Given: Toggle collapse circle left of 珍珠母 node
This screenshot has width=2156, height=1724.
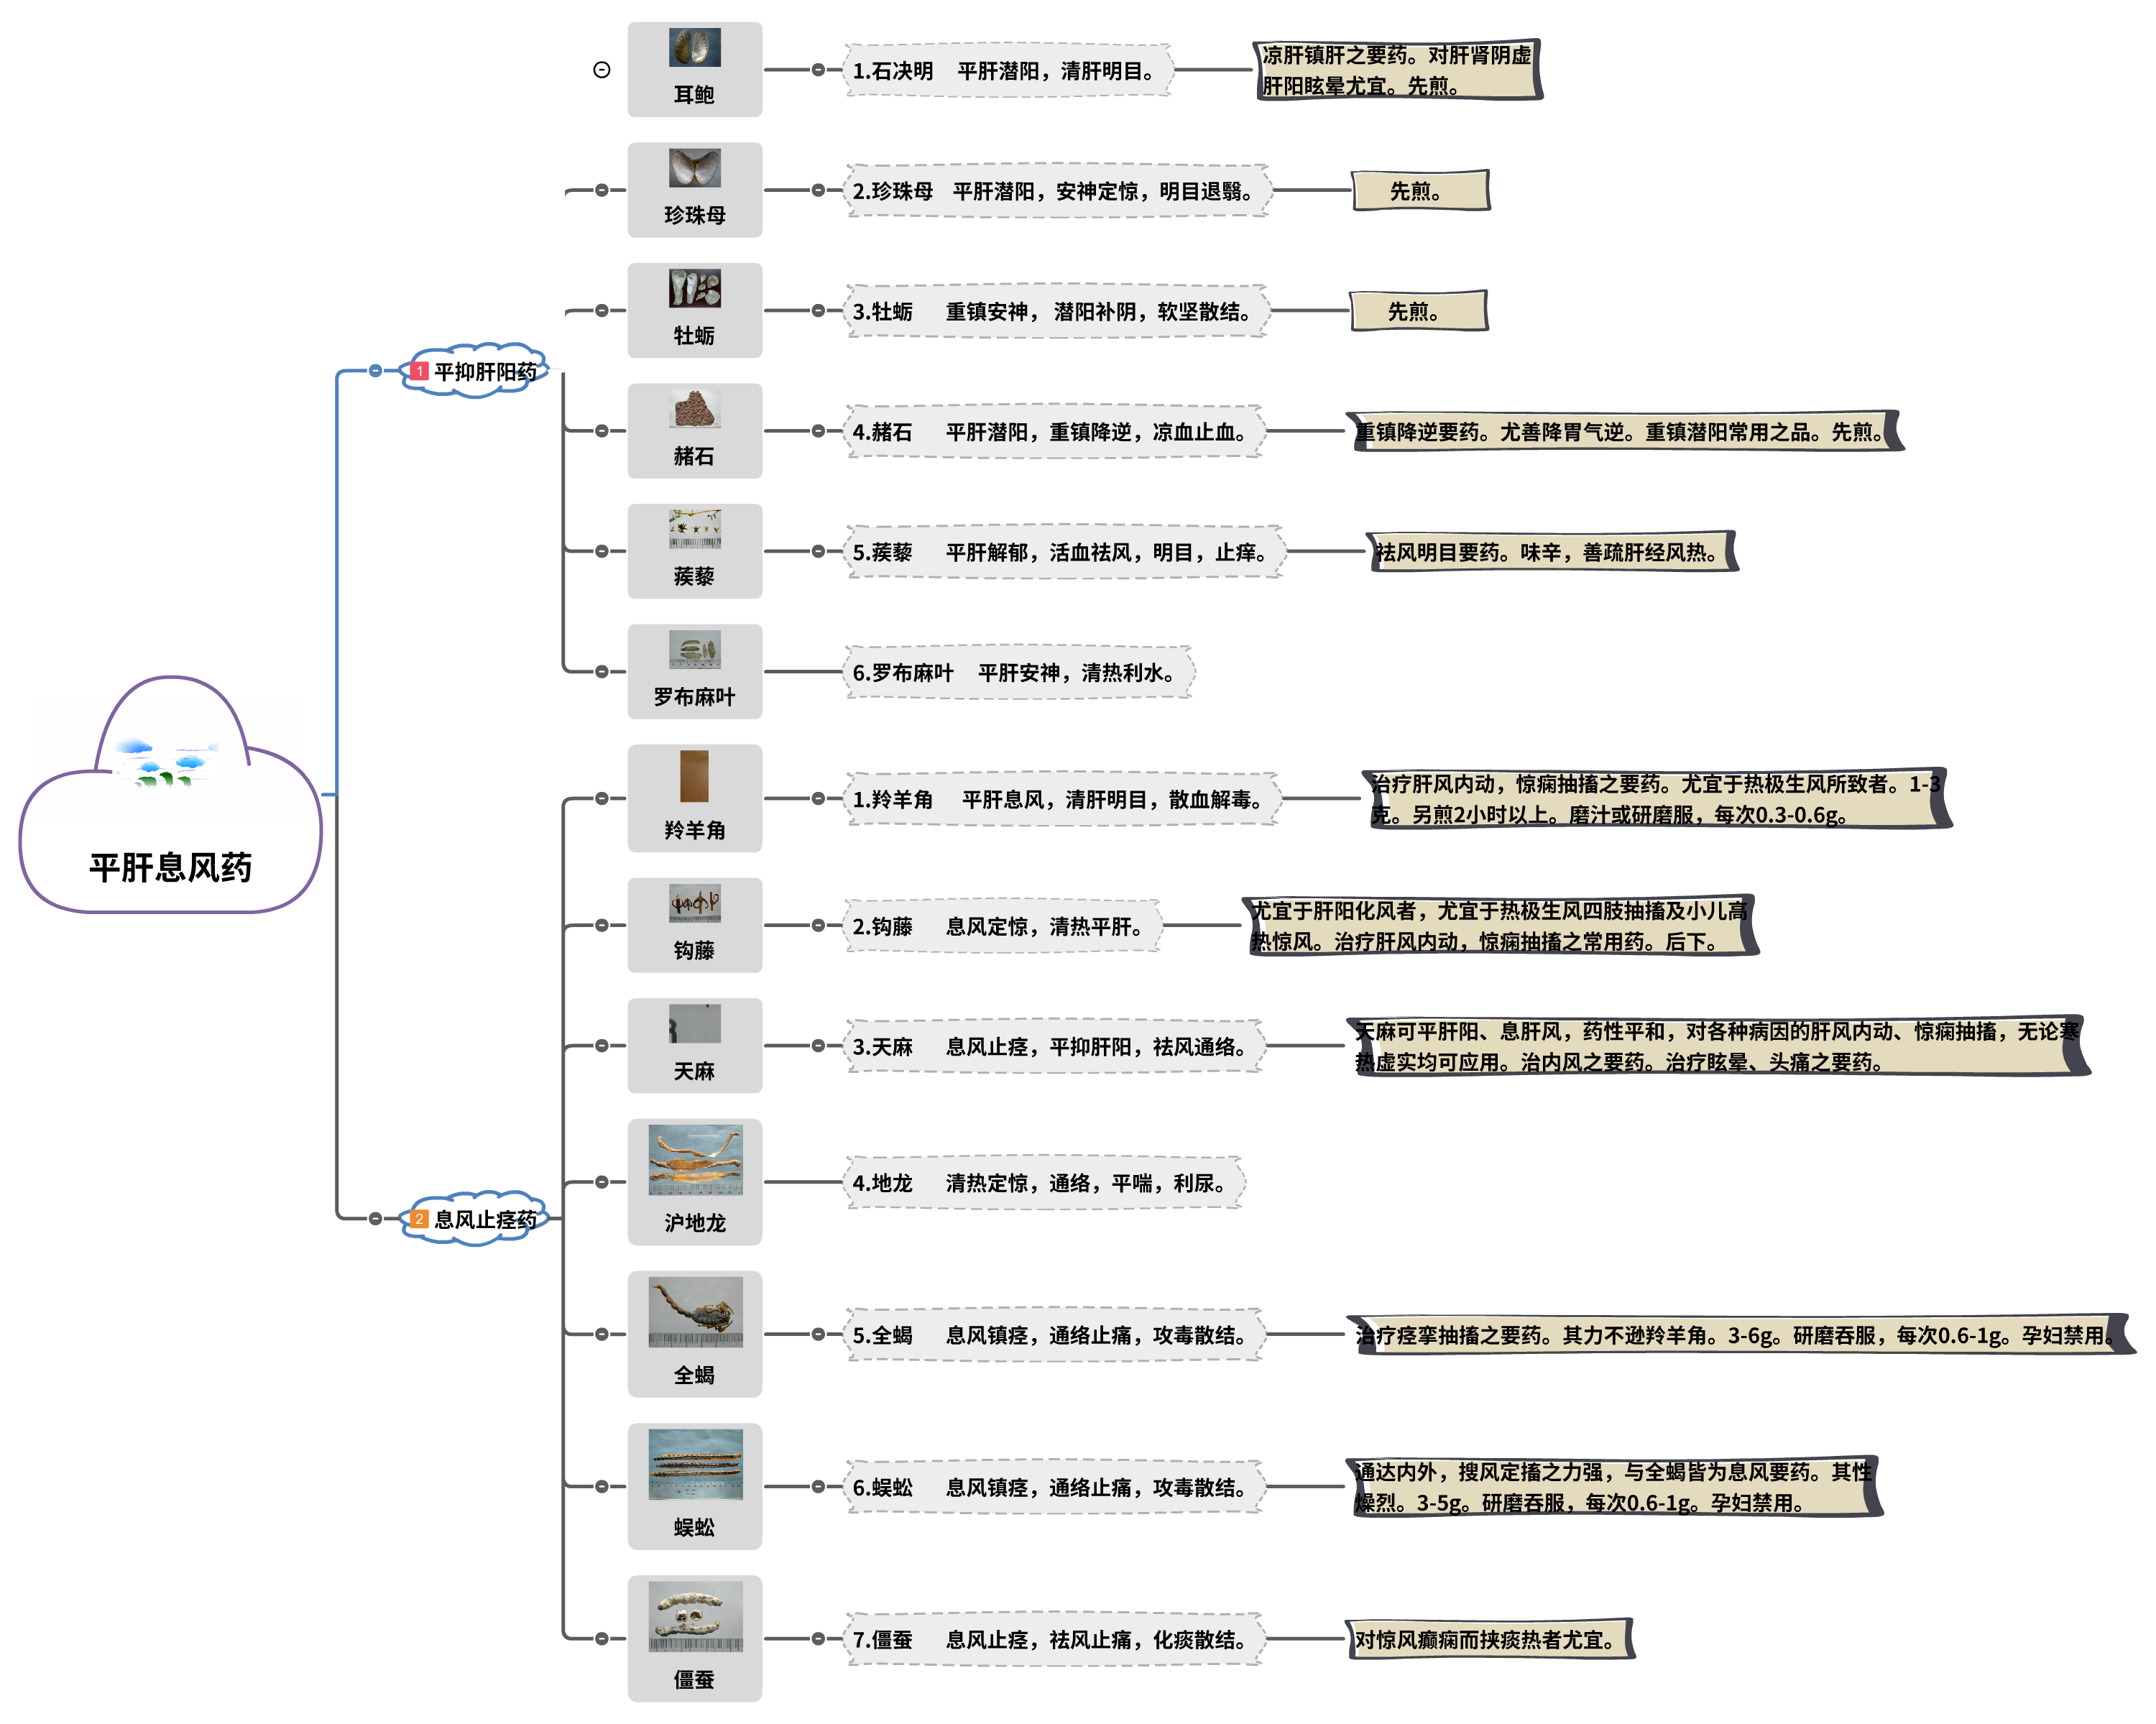Looking at the screenshot, I should tap(602, 190).
